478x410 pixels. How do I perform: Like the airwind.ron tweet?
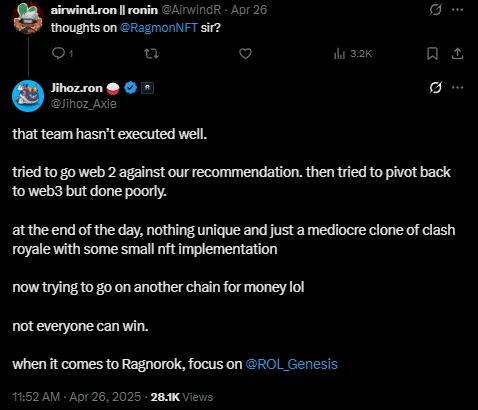(246, 53)
